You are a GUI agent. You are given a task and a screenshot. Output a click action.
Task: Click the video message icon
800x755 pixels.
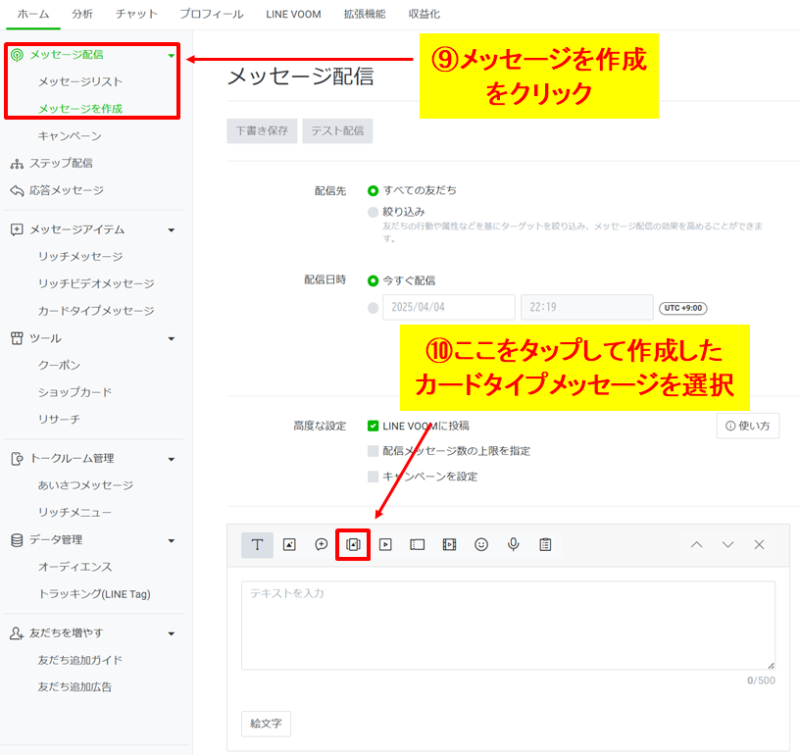[x=385, y=545]
